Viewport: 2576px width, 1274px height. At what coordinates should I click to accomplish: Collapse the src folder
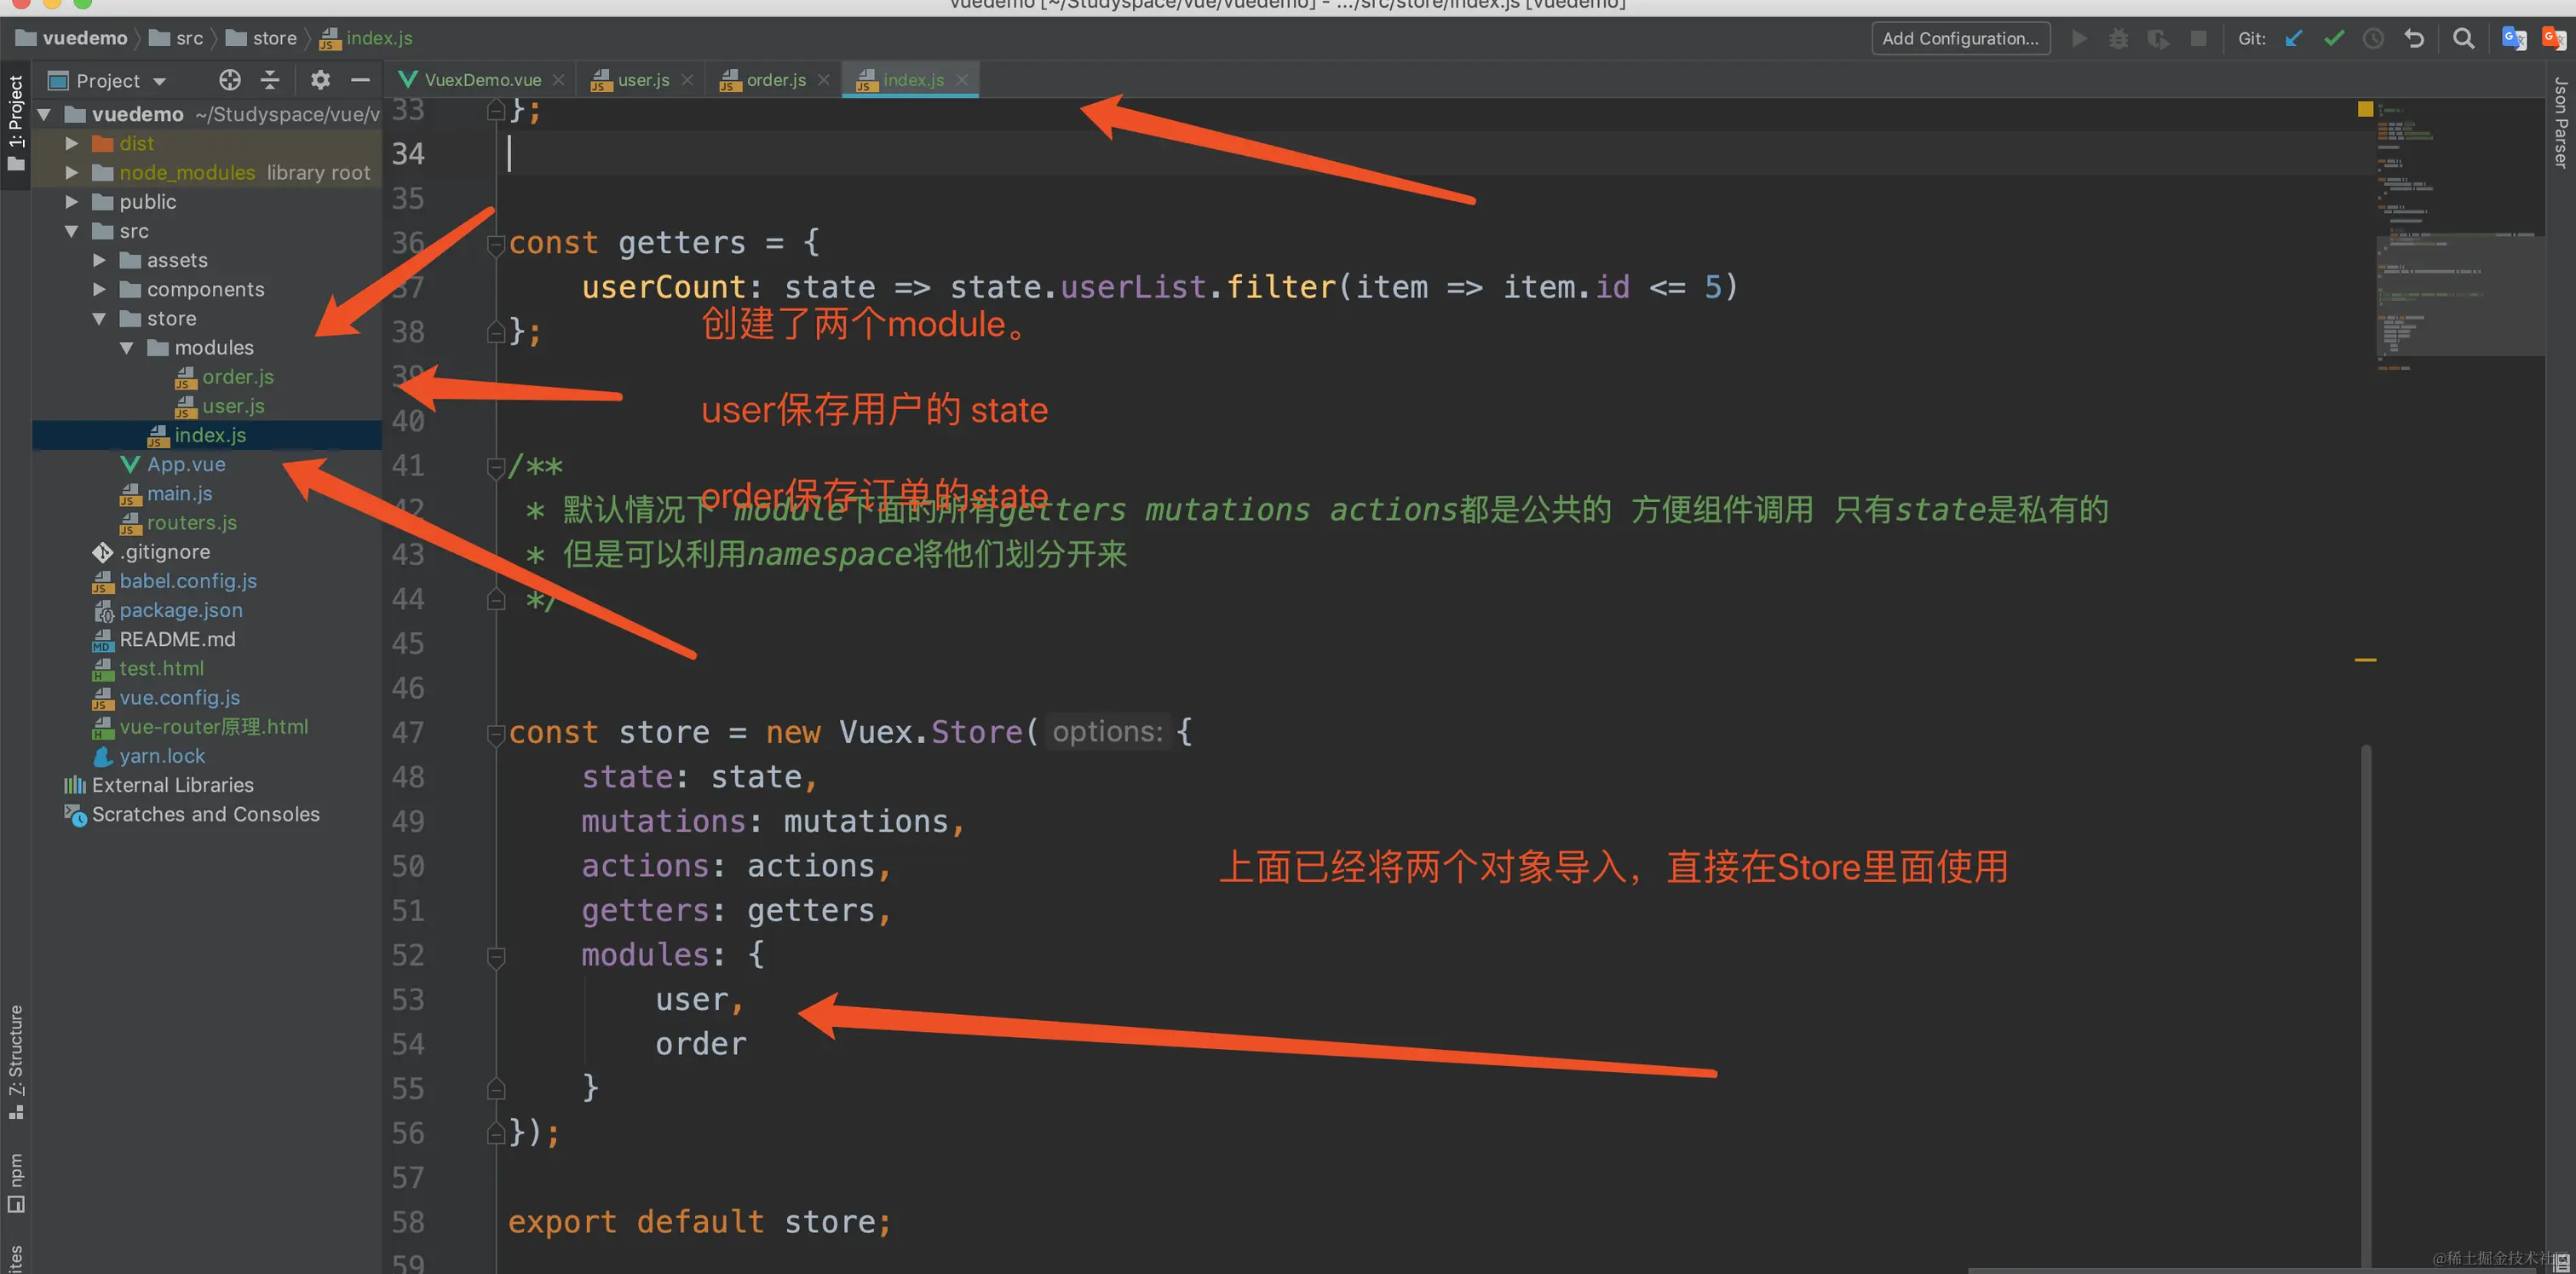pos(71,231)
